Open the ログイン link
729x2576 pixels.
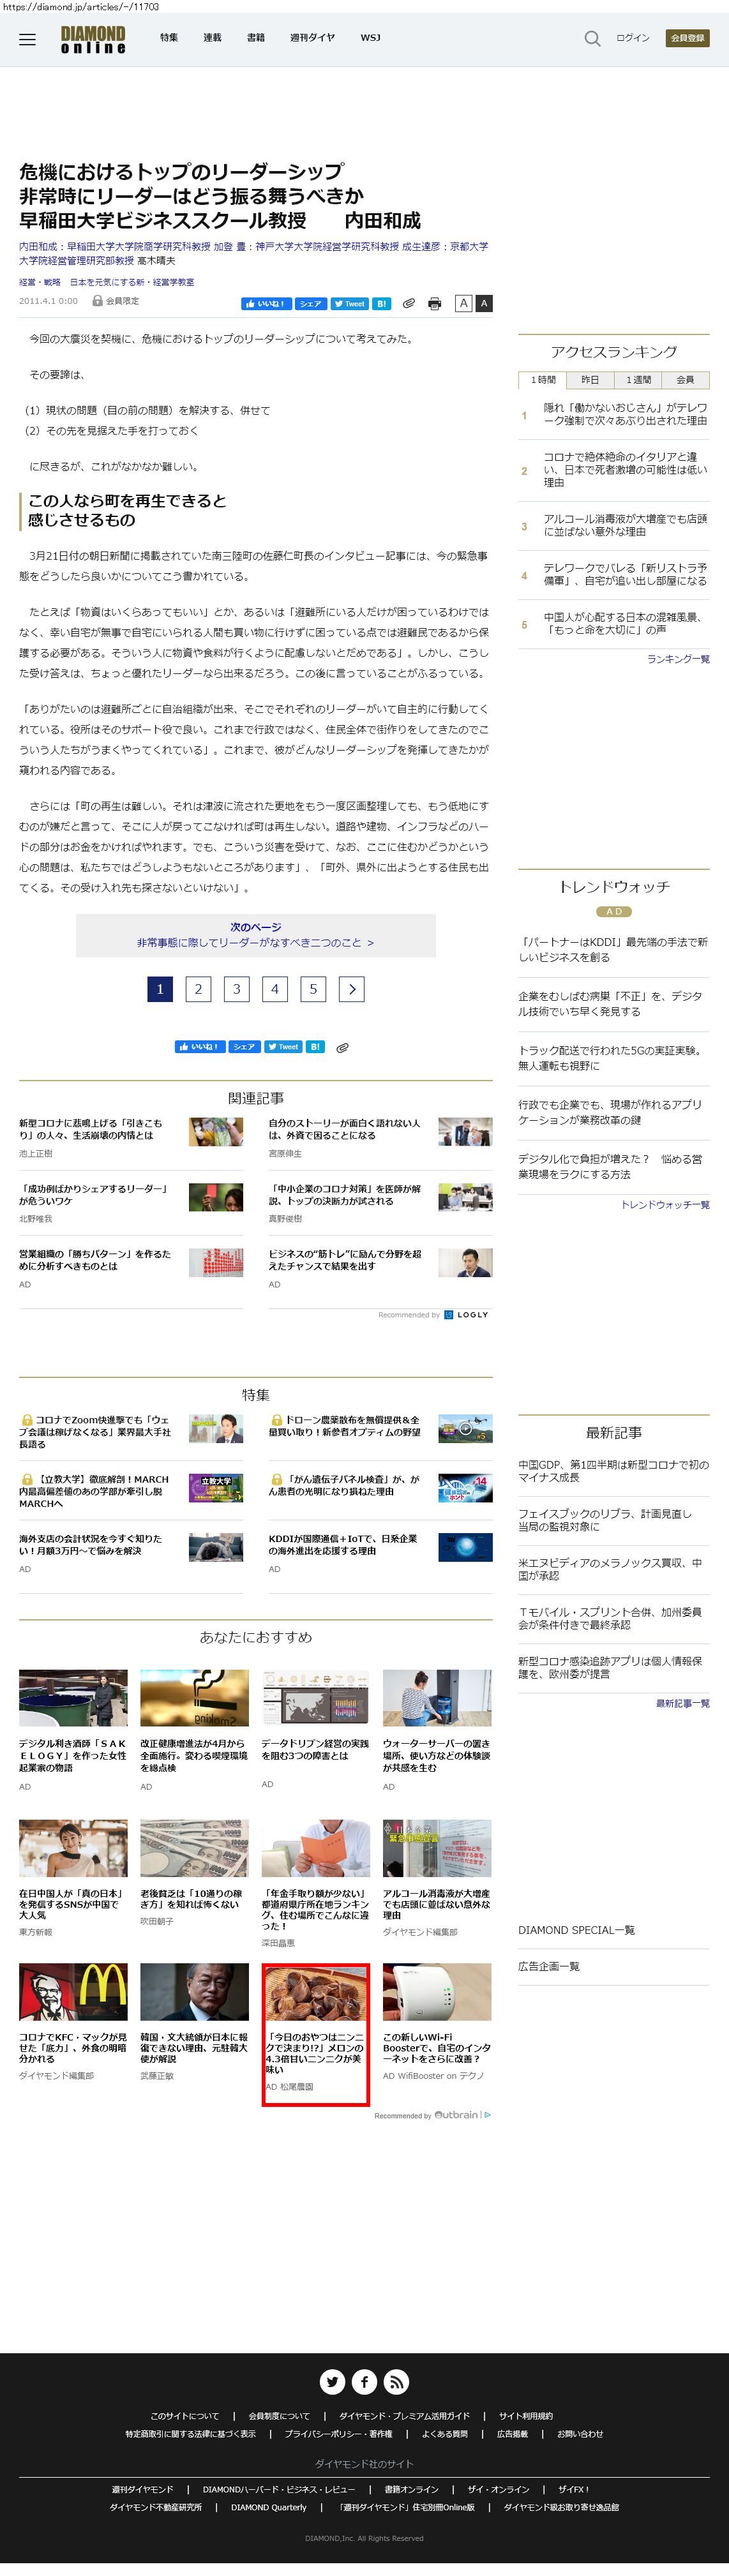pos(632,38)
